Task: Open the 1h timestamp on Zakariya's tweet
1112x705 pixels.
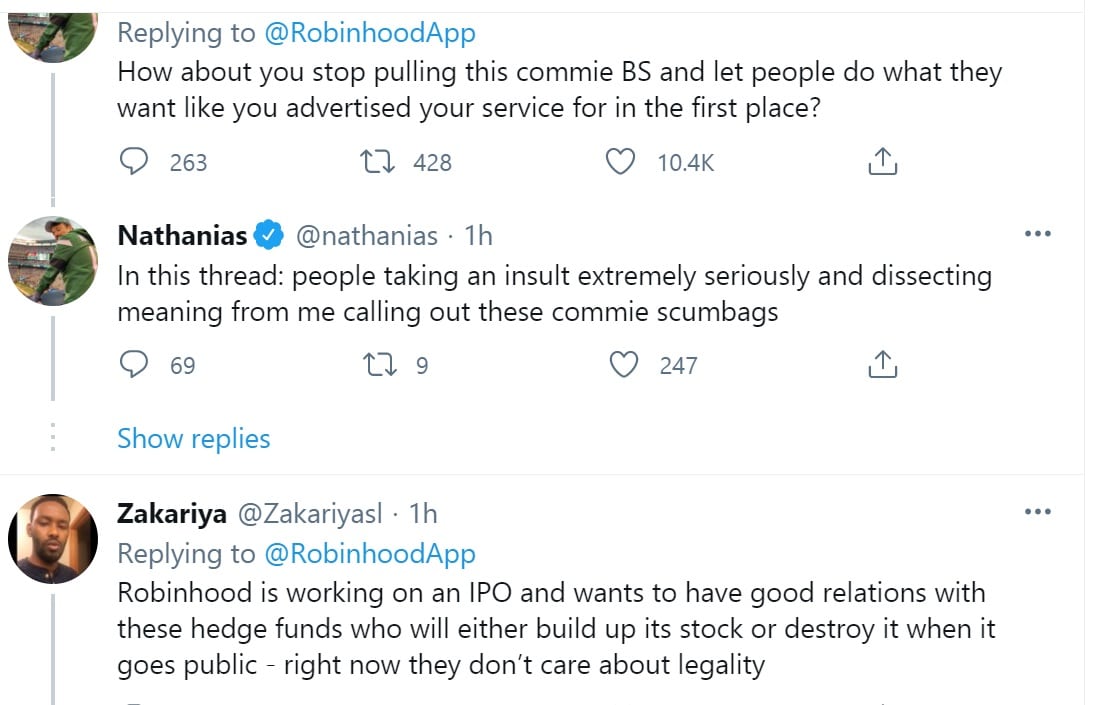Action: point(423,513)
